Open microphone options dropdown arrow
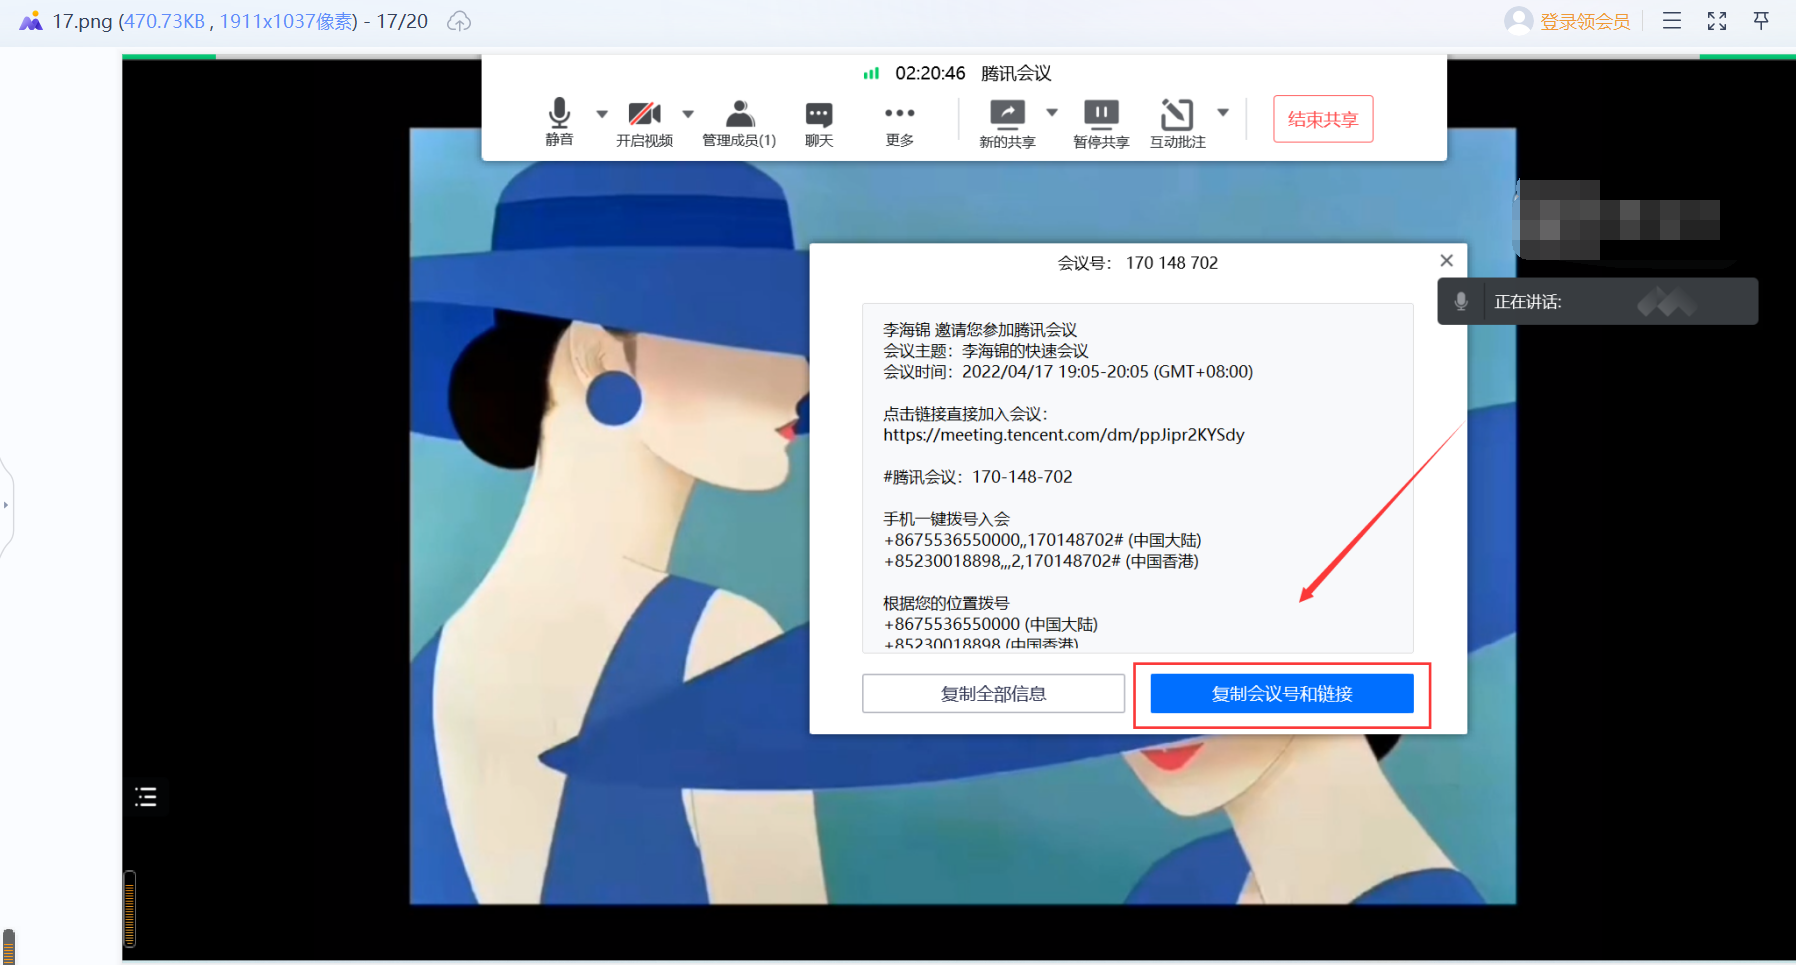1796x965 pixels. click(x=602, y=114)
